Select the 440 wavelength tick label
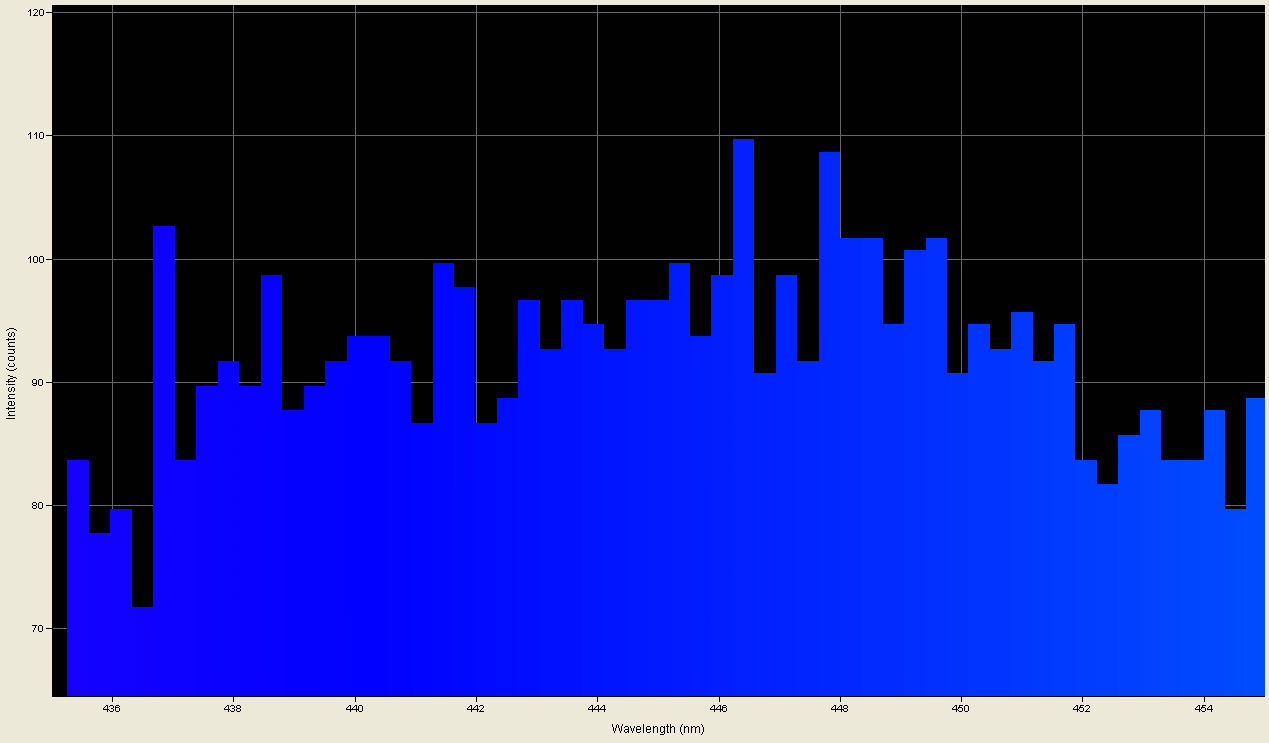The width and height of the screenshot is (1269, 743). 355,709
